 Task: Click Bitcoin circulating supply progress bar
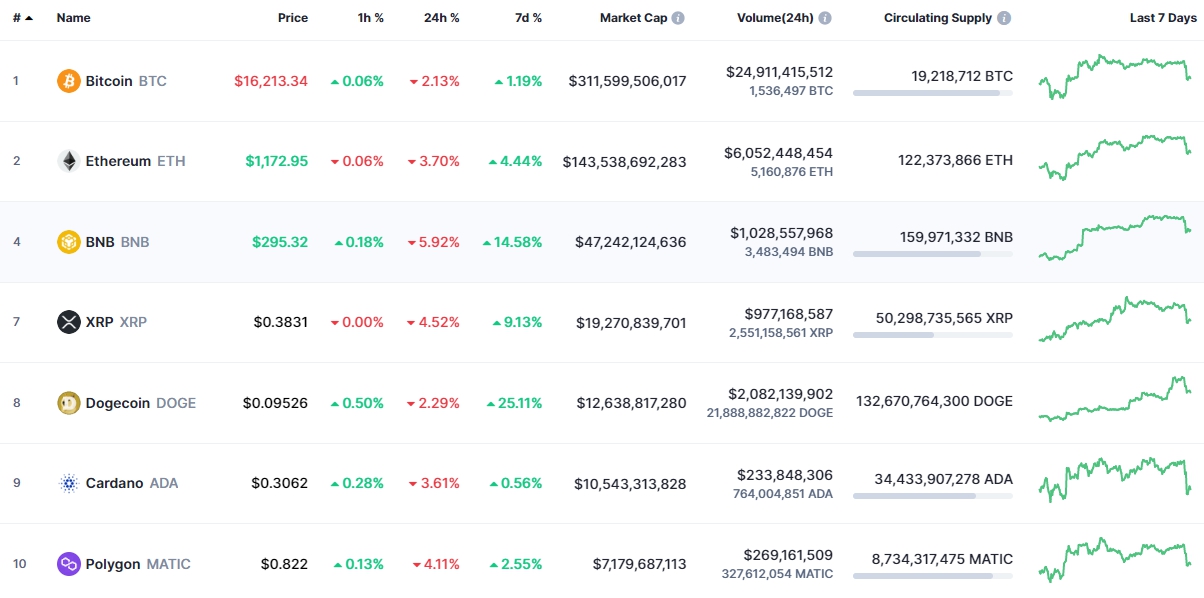(x=933, y=93)
